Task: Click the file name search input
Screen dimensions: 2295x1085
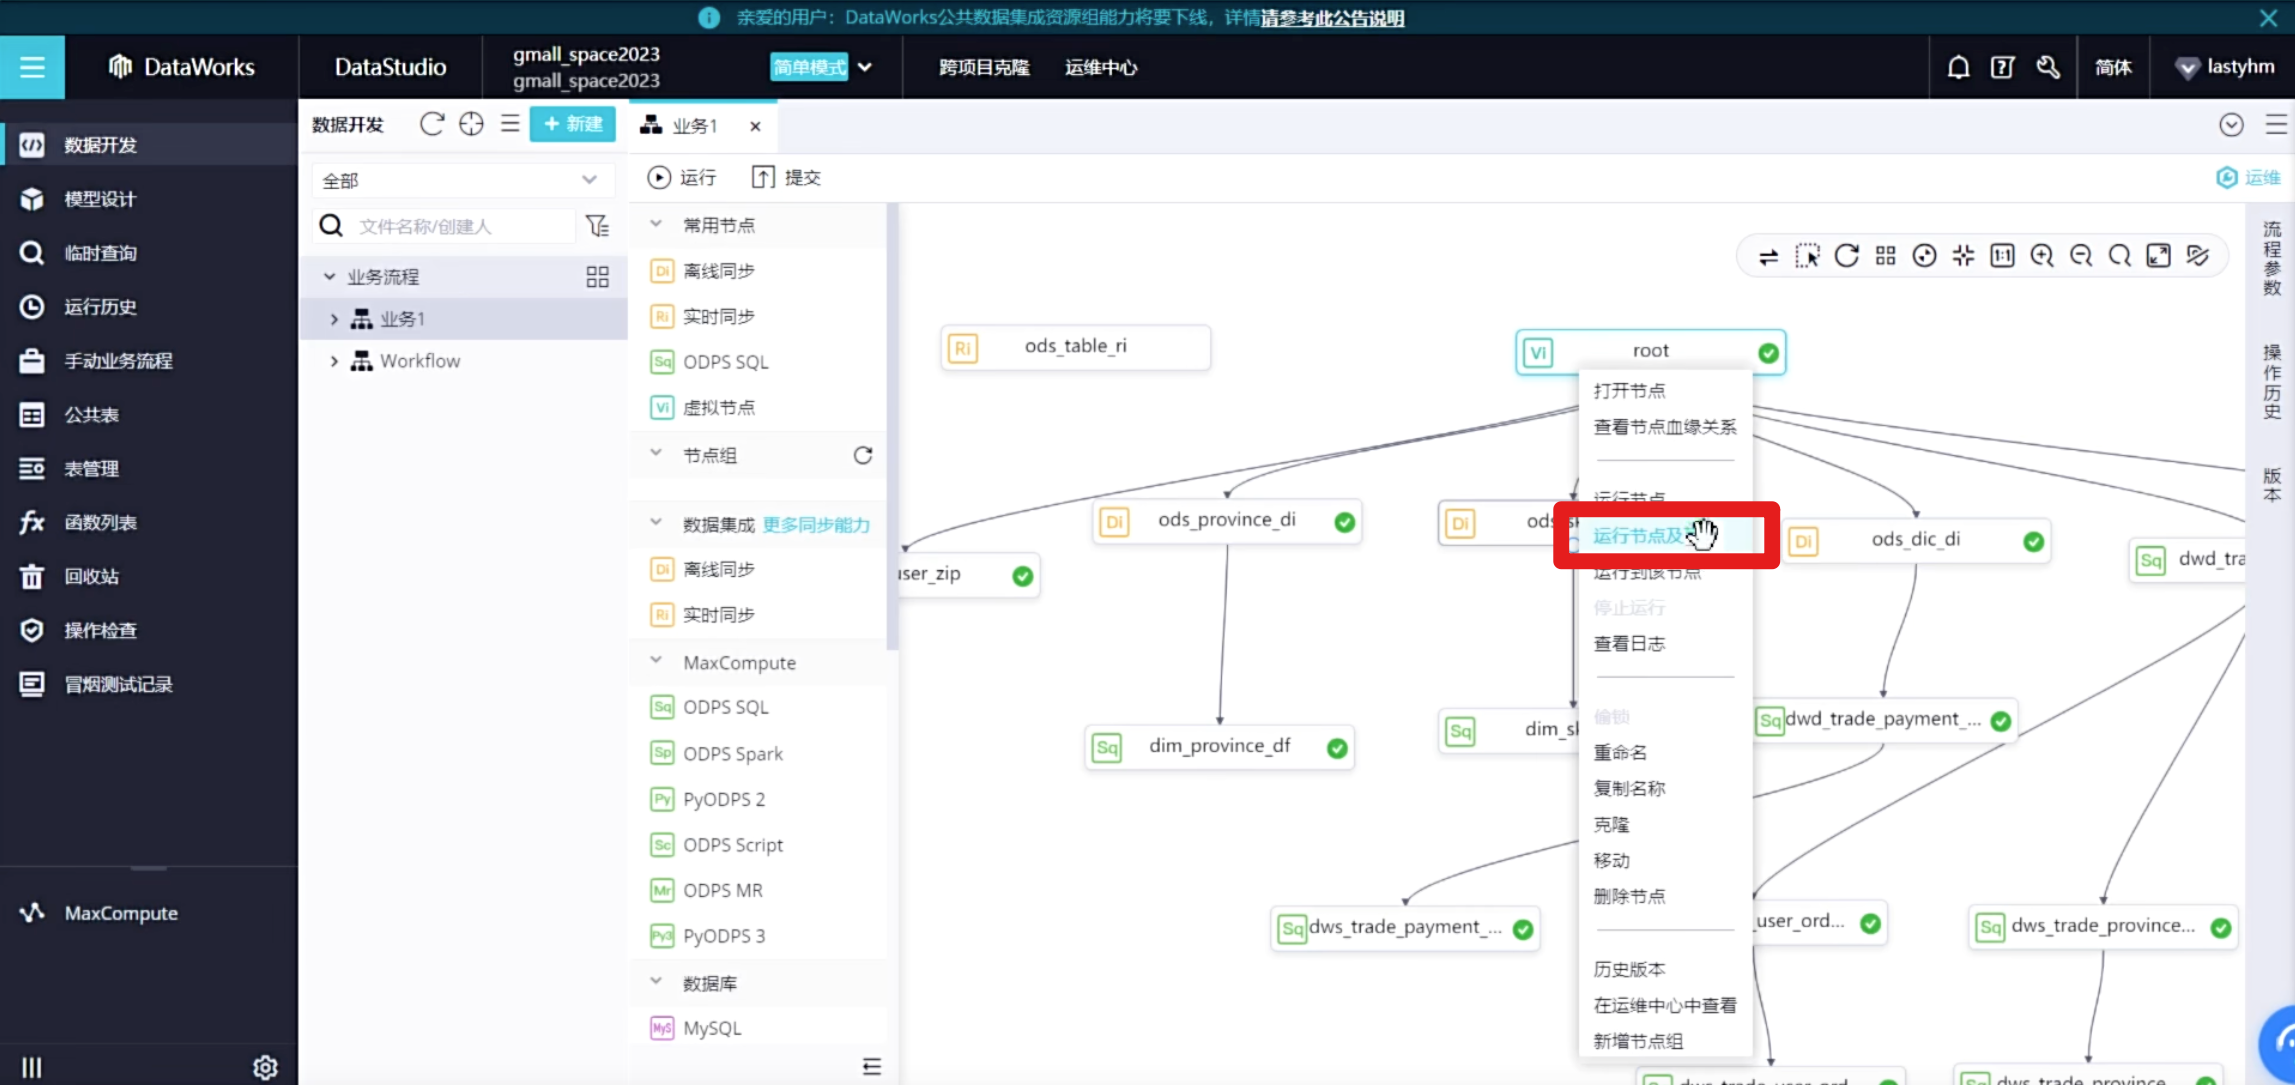Action: [463, 226]
